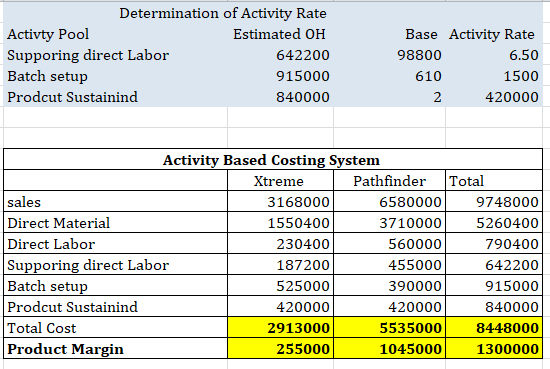Viewport: 550px width, 369px height.
Task: Select the 'sales' row label
Action: 24,202
